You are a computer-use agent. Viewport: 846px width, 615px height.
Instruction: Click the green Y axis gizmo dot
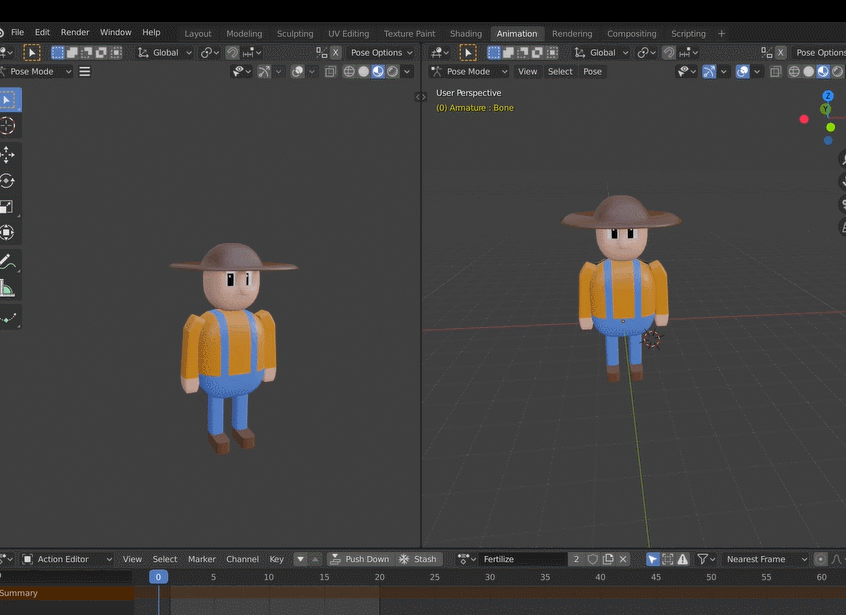[830, 127]
